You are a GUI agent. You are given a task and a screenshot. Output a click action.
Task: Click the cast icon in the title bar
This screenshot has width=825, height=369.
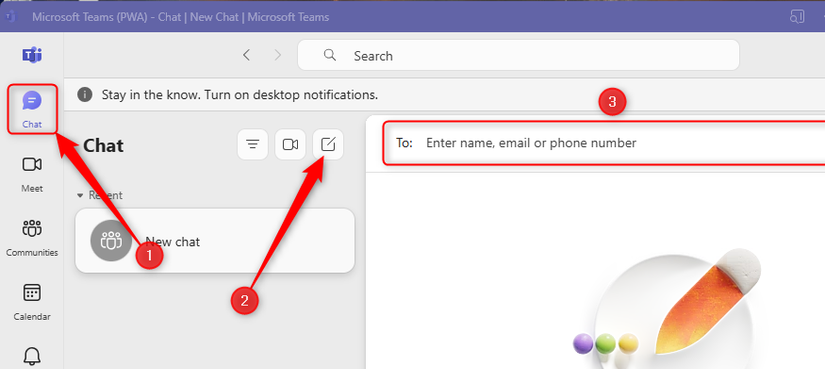point(797,16)
